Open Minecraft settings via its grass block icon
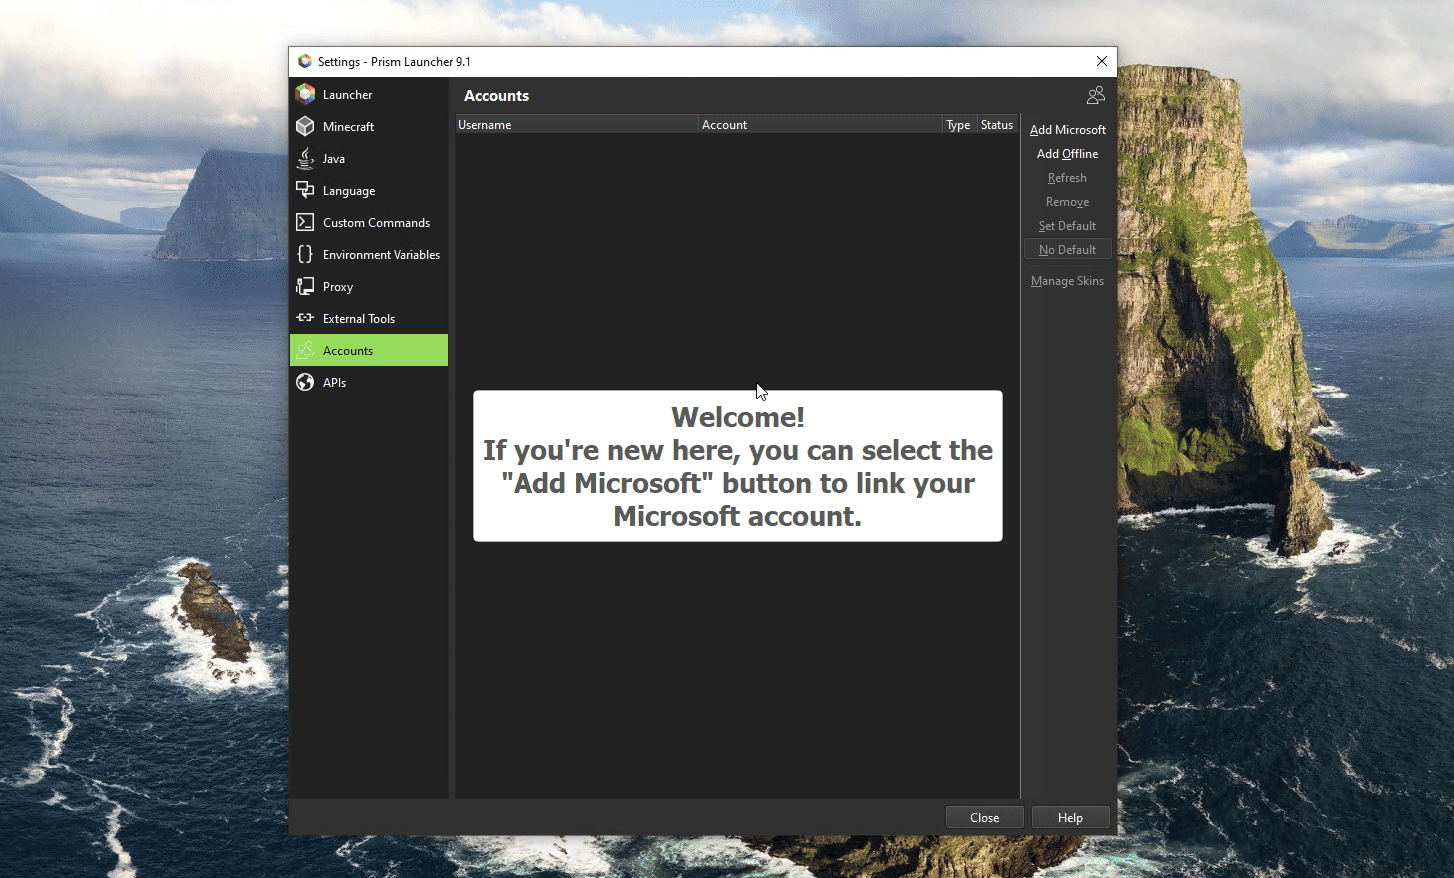 tap(304, 126)
